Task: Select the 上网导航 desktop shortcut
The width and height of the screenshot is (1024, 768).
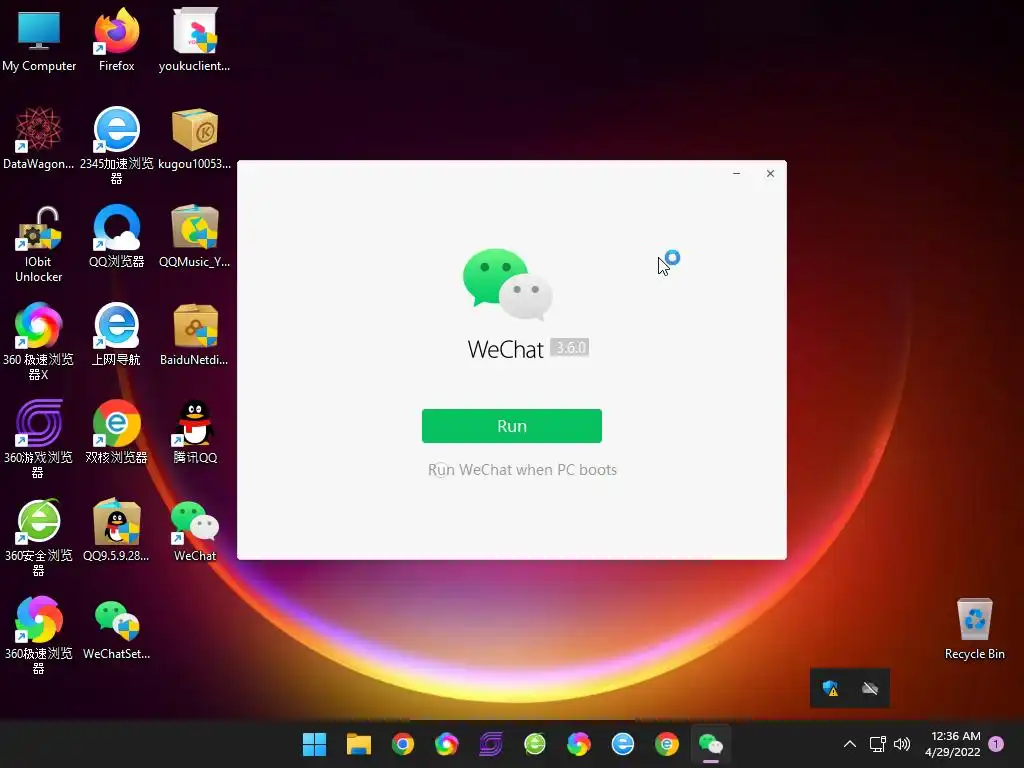Action: coord(116,334)
